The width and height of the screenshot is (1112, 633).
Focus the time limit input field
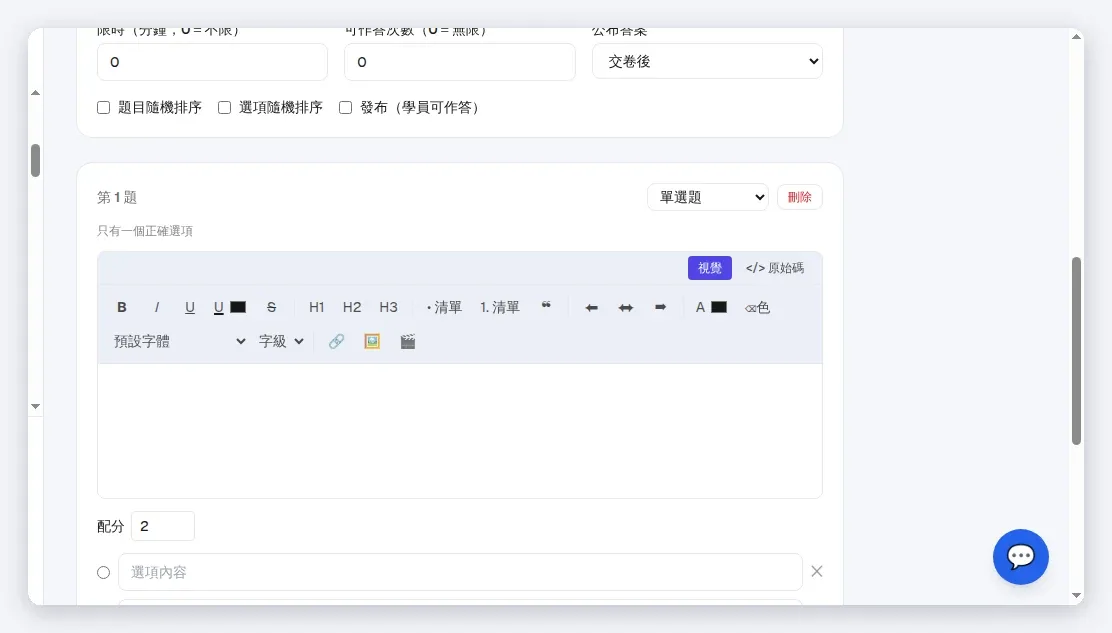click(212, 62)
